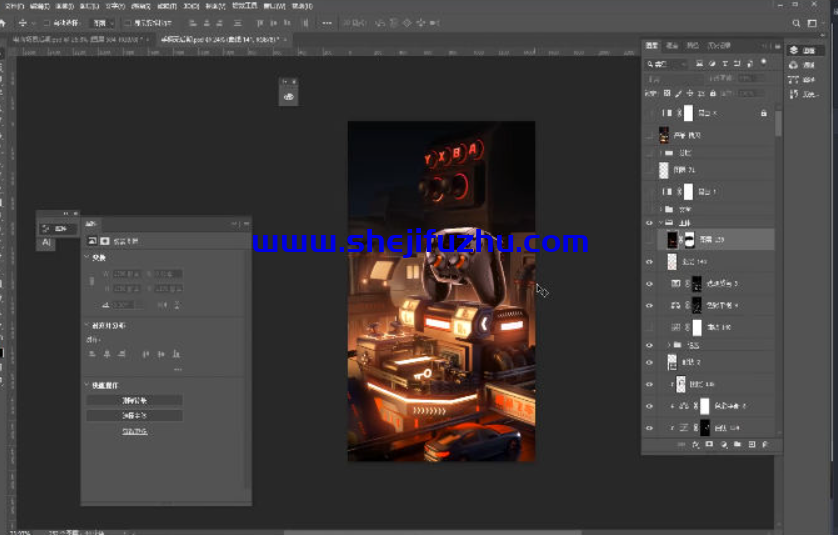
Task: Click the Opacity value field in Layers panel
Action: pos(750,79)
